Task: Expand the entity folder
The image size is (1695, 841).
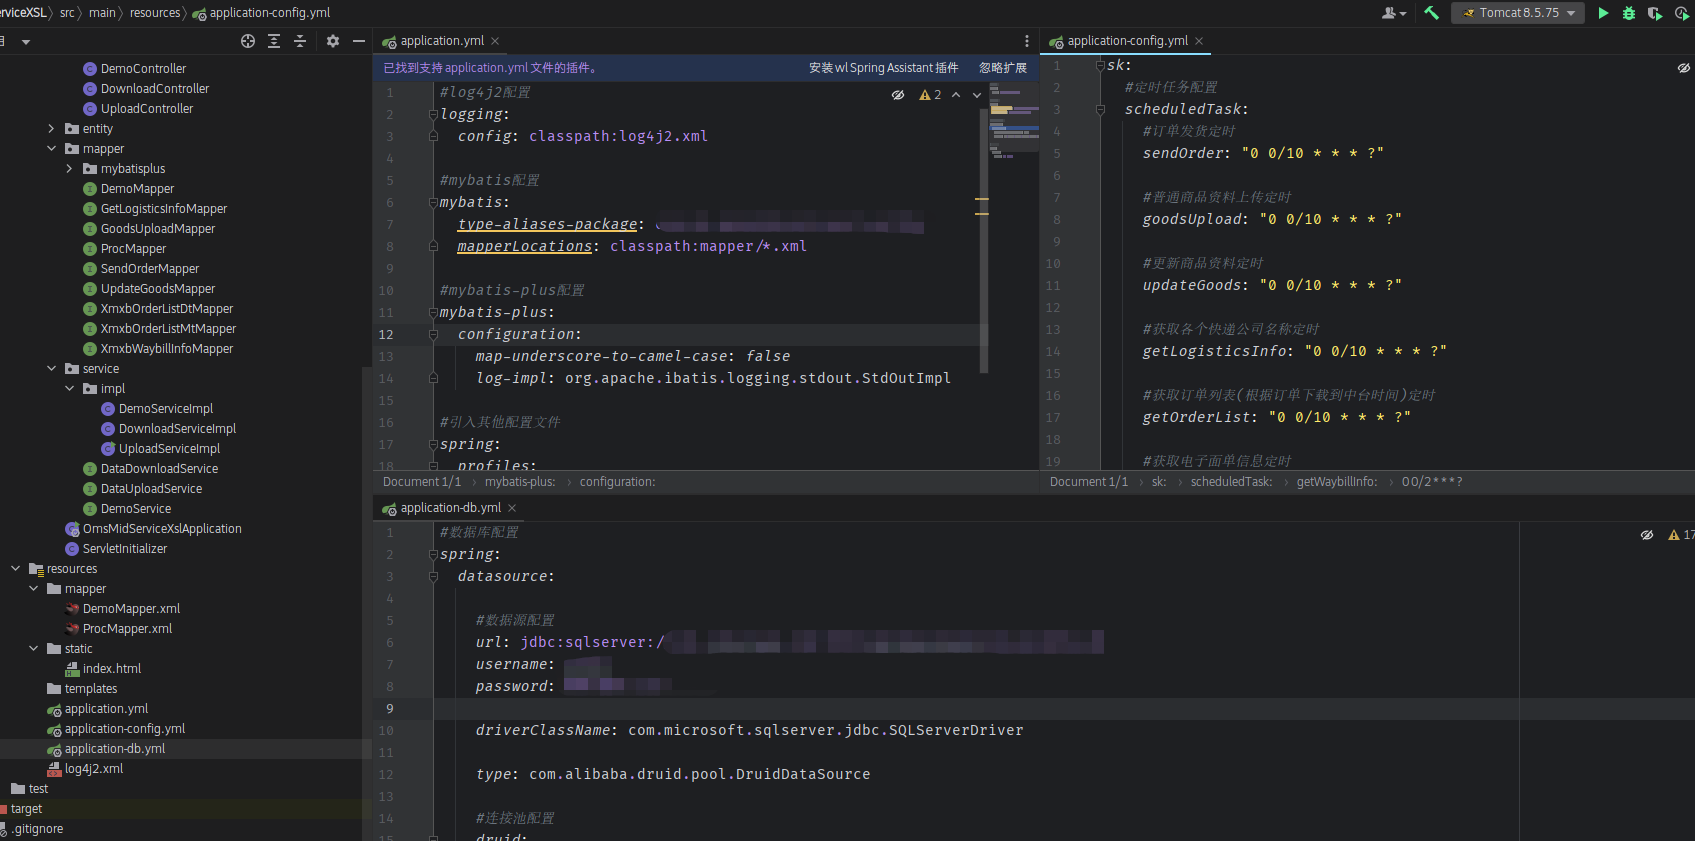Action: coord(51,129)
